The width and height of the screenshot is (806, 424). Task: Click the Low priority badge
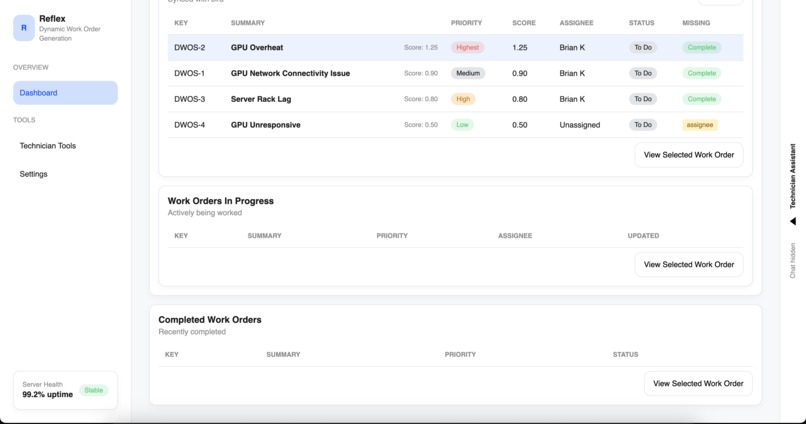pyautogui.click(x=462, y=125)
